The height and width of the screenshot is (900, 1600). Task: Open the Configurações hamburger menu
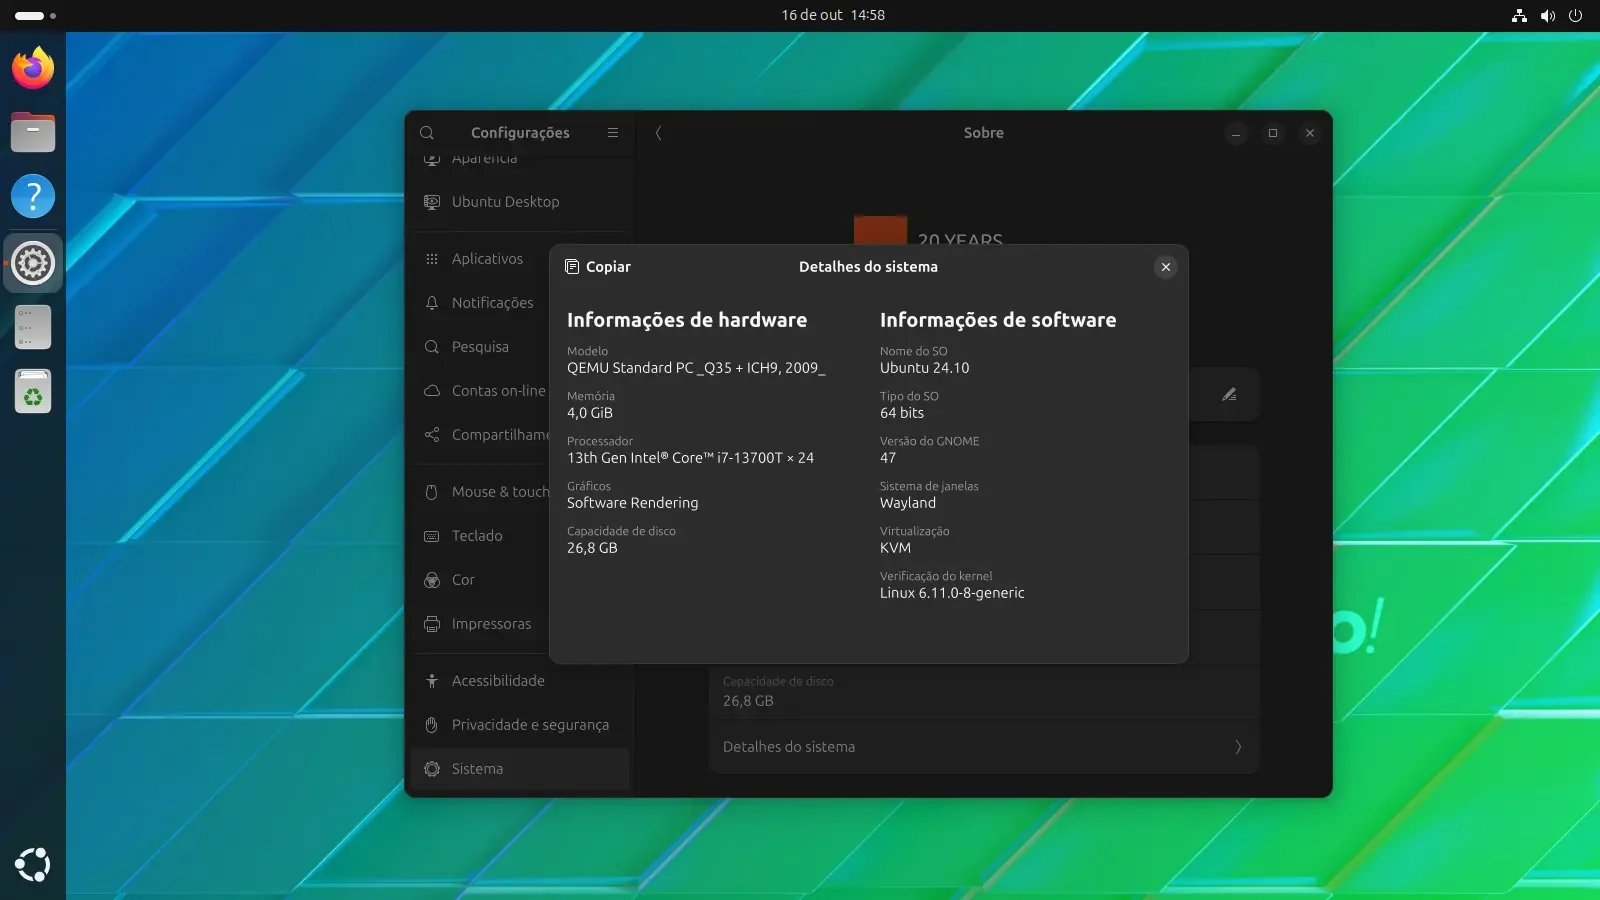coord(613,133)
